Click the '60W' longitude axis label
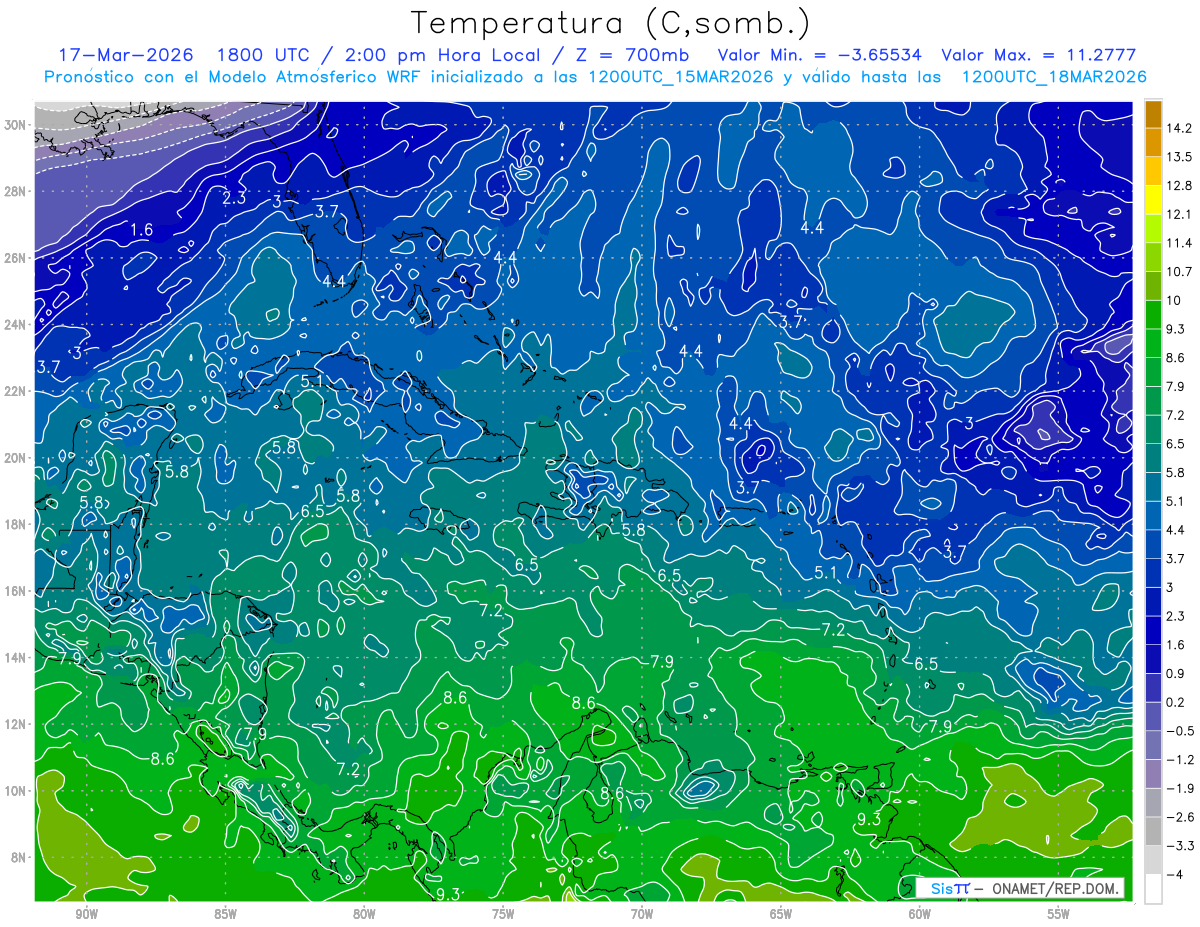 (x=920, y=915)
